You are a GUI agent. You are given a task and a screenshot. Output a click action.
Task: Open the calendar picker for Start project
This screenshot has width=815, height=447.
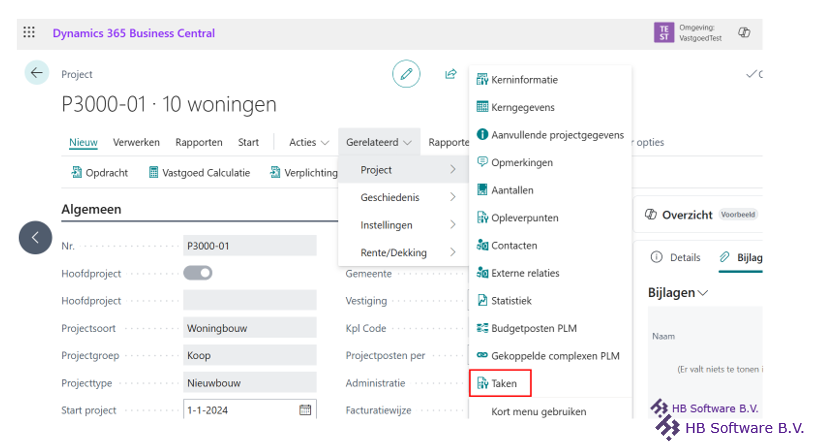[x=305, y=410]
